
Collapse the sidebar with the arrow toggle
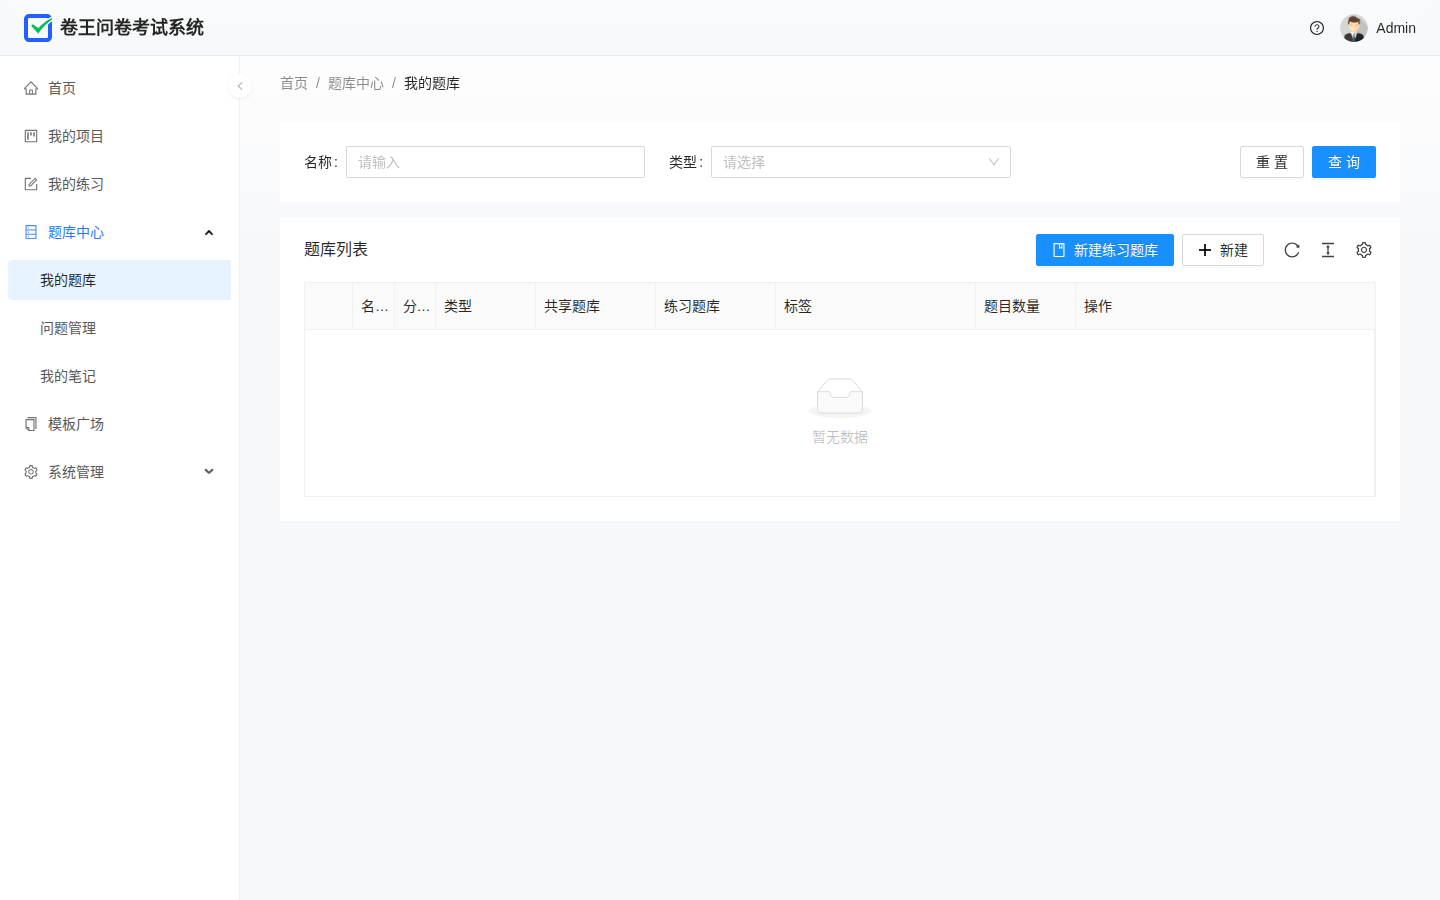[240, 86]
